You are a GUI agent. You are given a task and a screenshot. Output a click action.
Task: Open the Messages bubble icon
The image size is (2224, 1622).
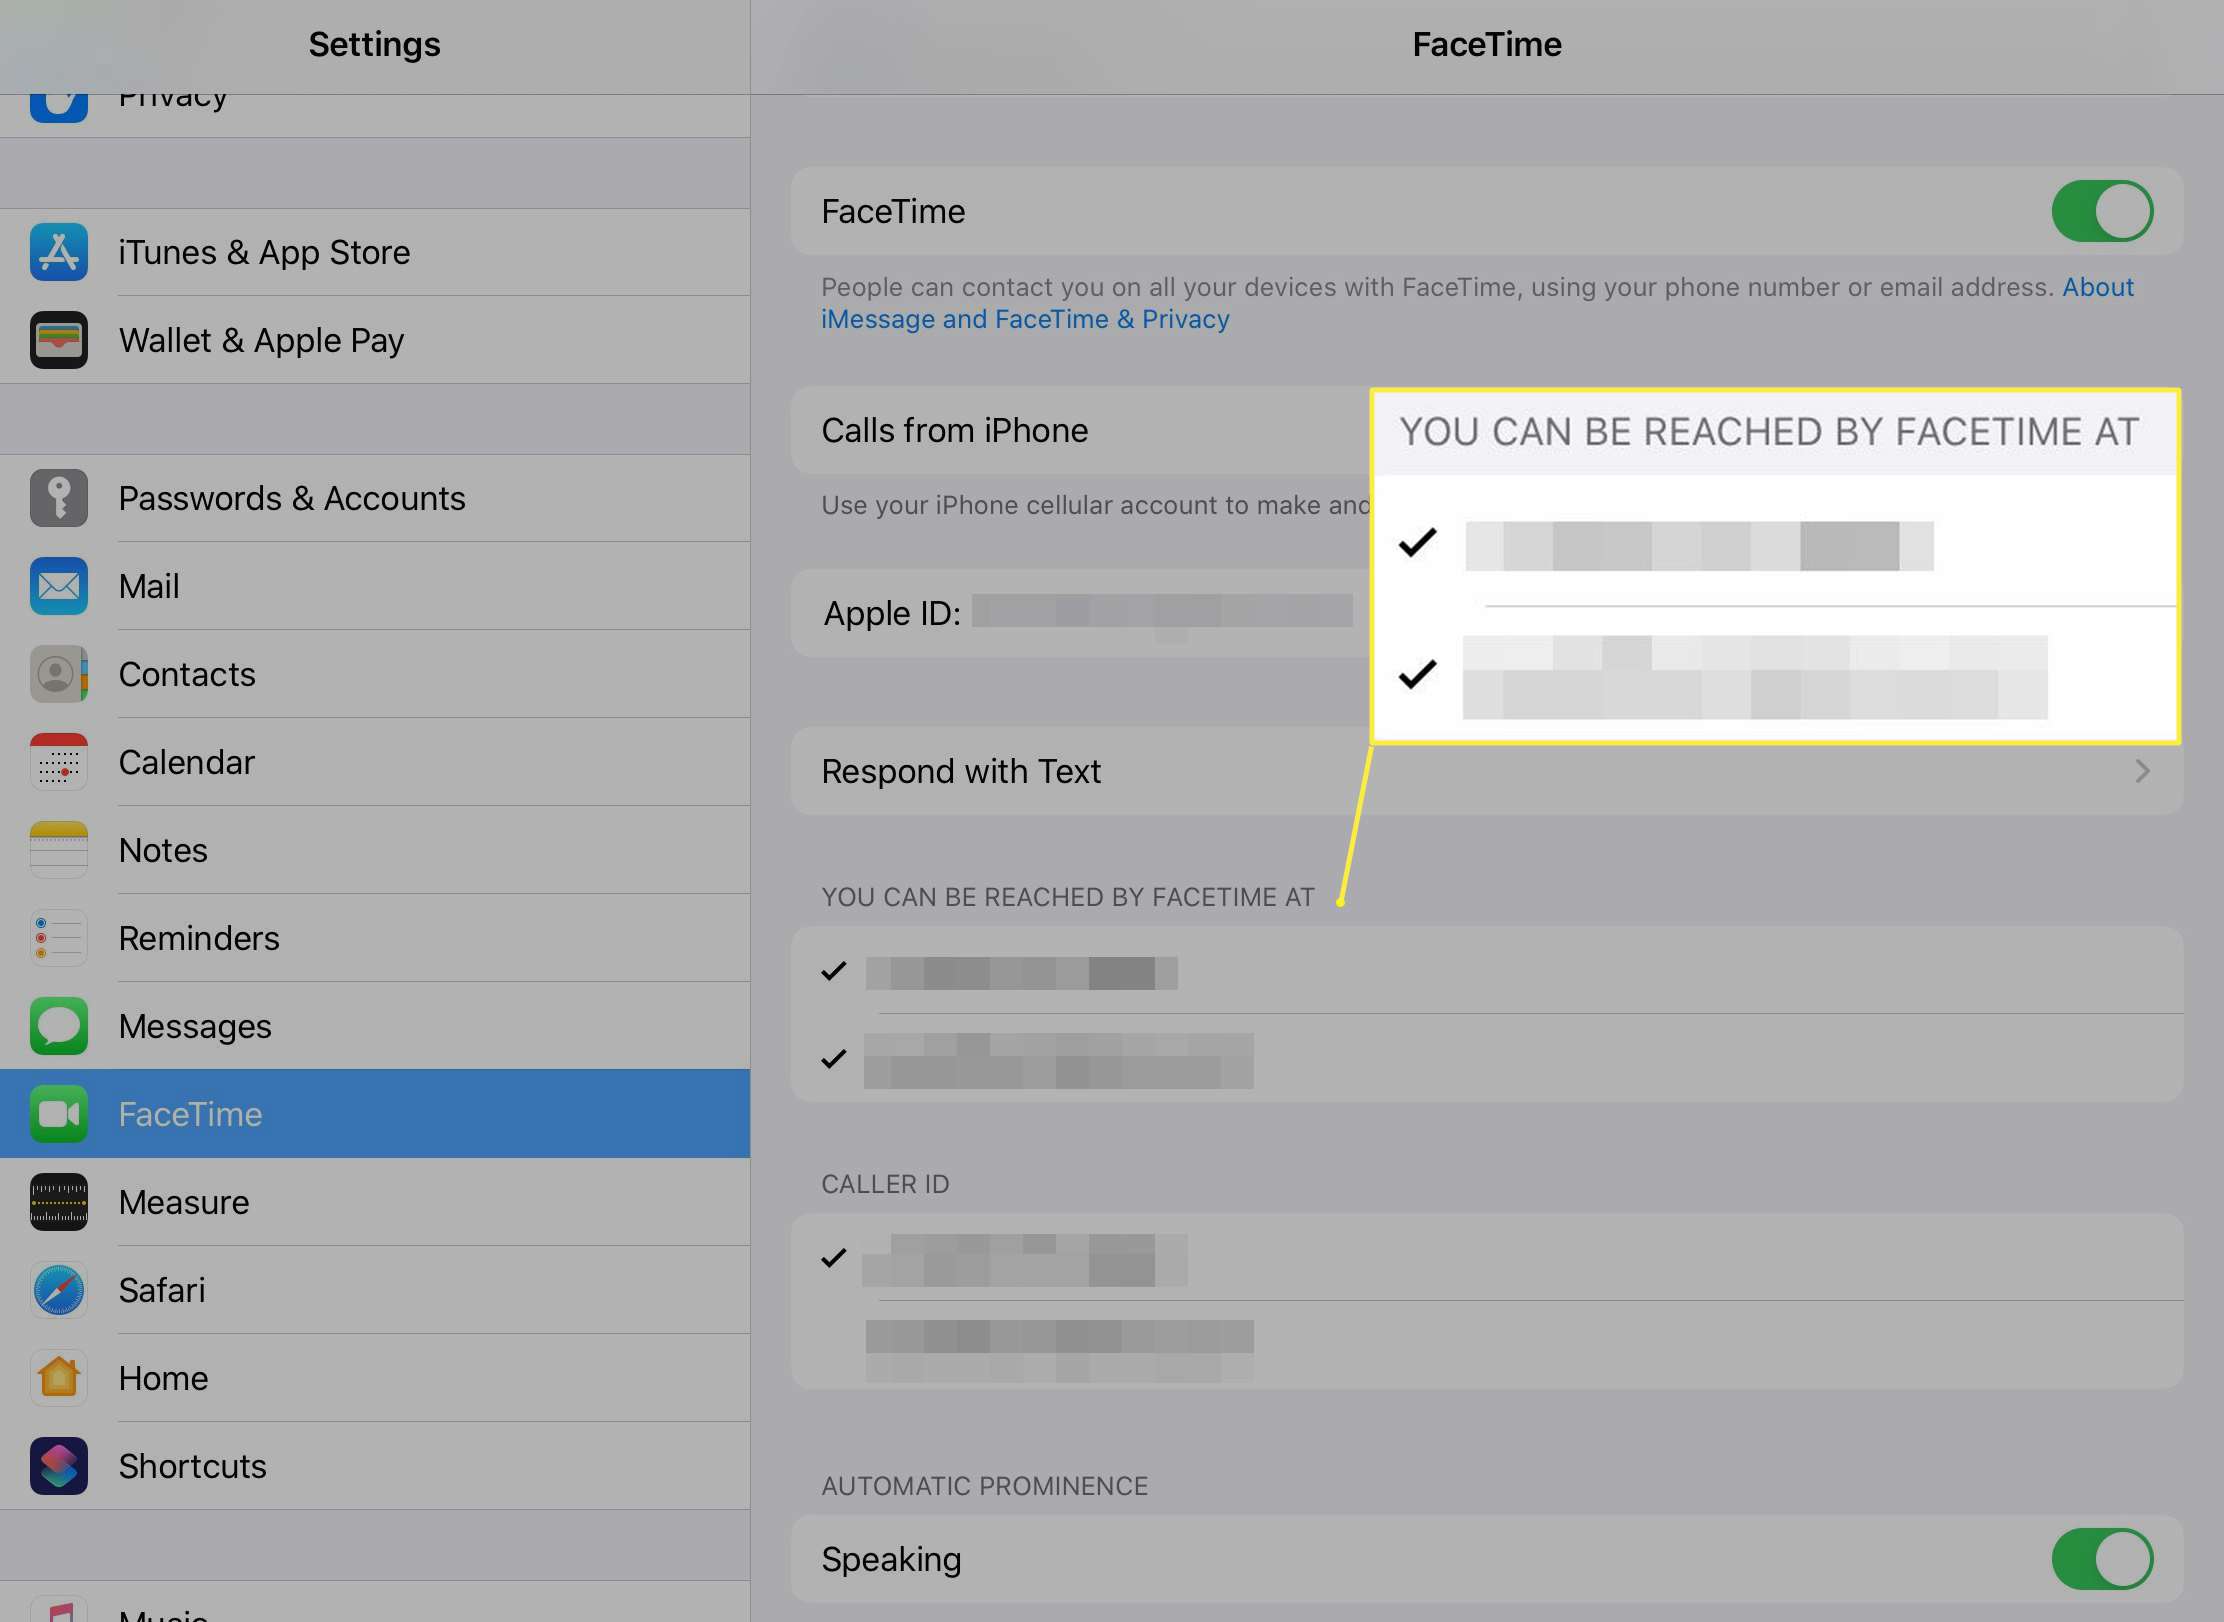(x=59, y=1026)
